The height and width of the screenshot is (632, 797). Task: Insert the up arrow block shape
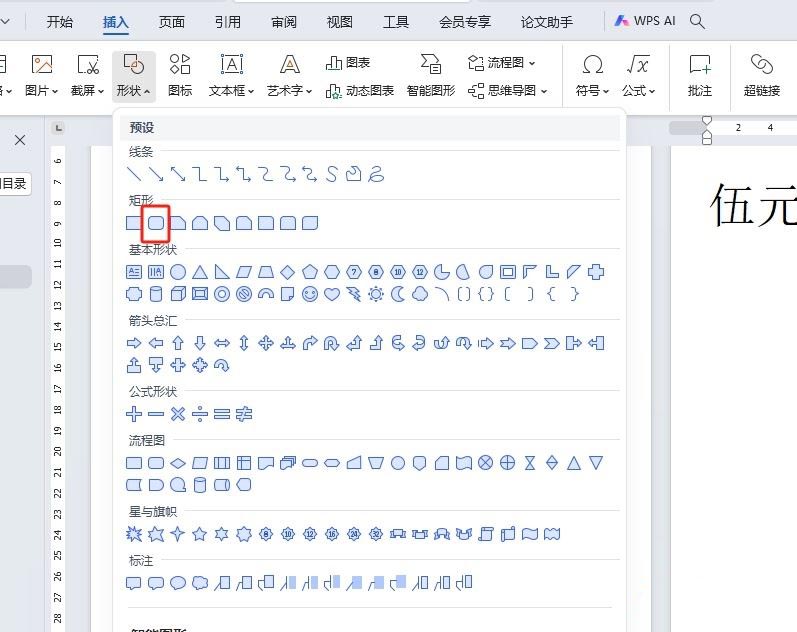(x=178, y=343)
